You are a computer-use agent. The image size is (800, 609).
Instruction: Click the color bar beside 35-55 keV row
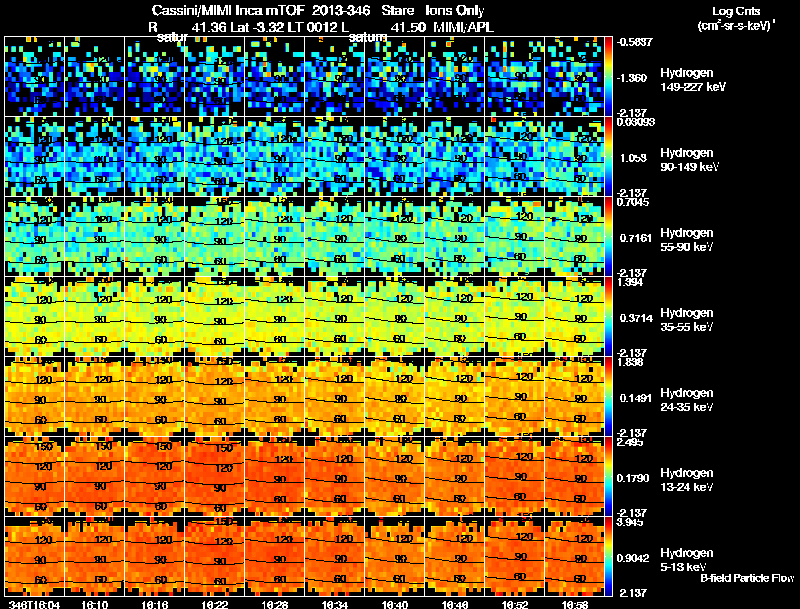[x=609, y=317]
